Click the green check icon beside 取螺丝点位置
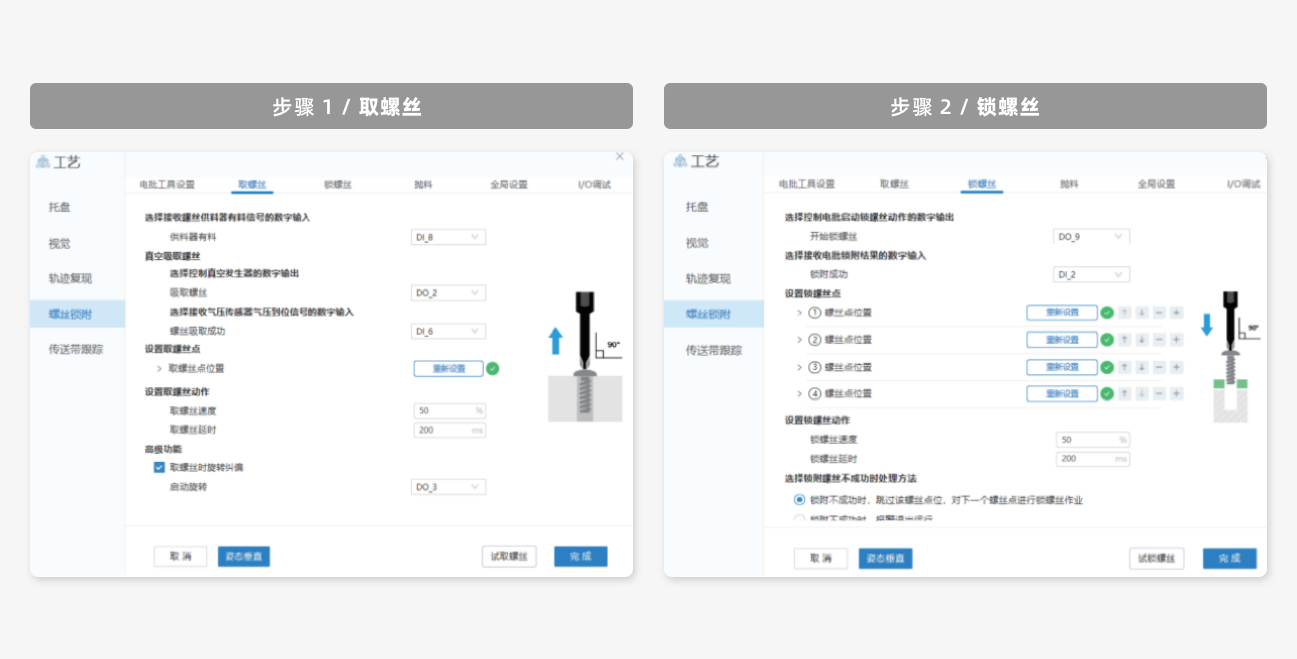Viewport: 1297px width, 659px height. [x=492, y=369]
